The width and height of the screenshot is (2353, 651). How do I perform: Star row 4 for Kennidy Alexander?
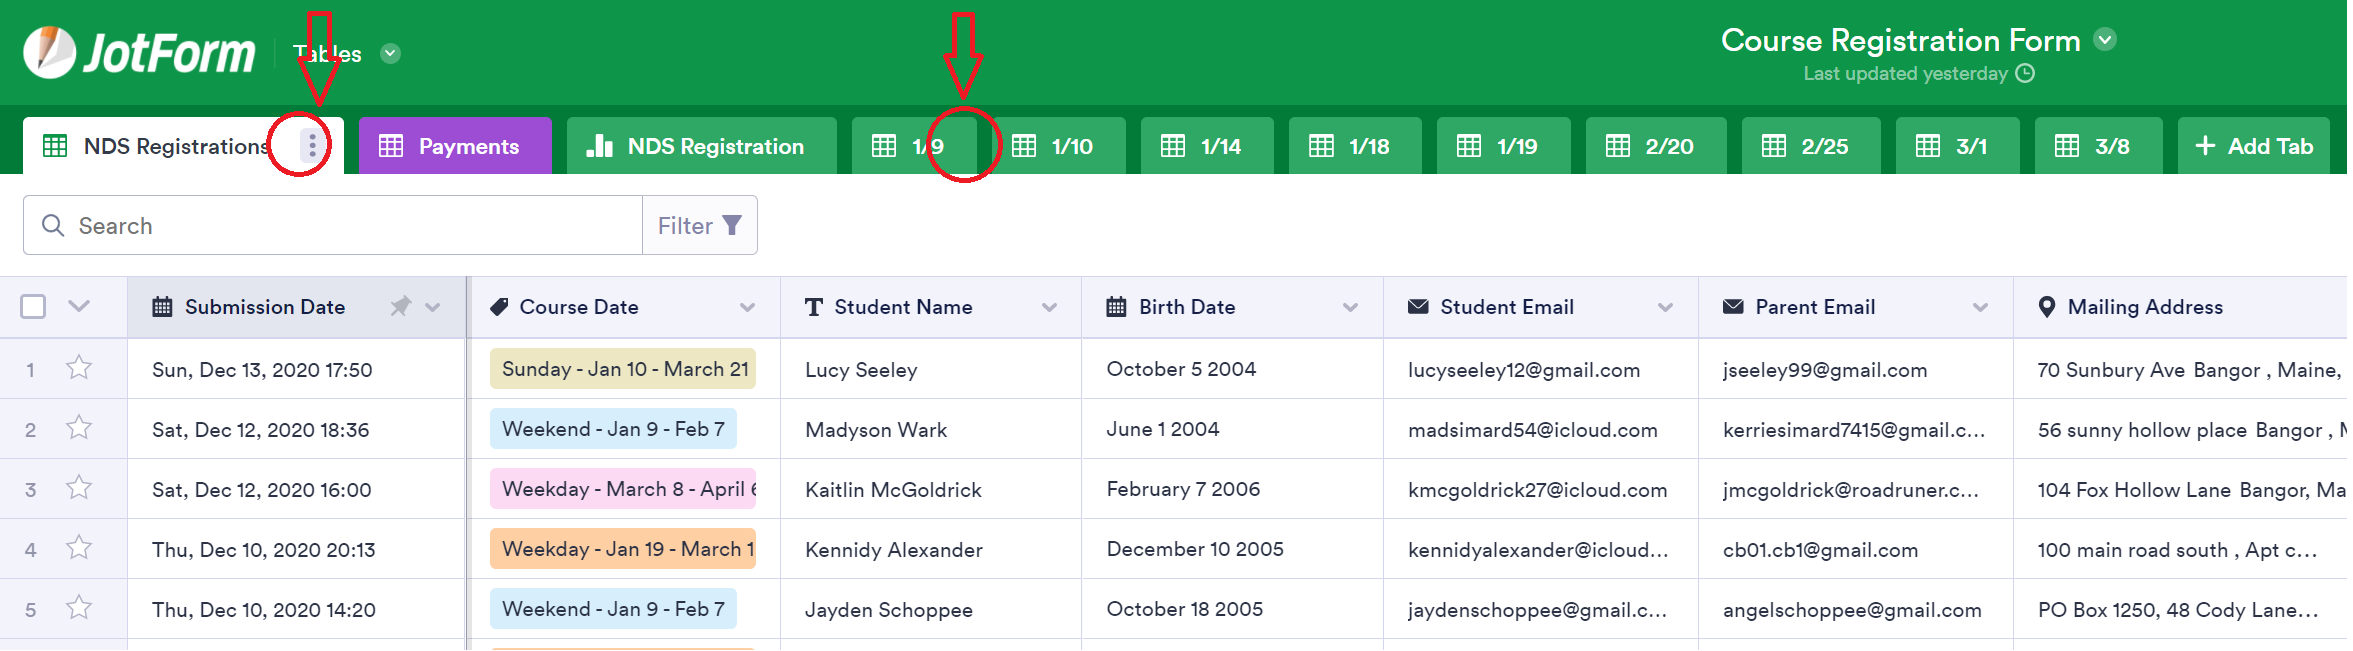(x=79, y=548)
